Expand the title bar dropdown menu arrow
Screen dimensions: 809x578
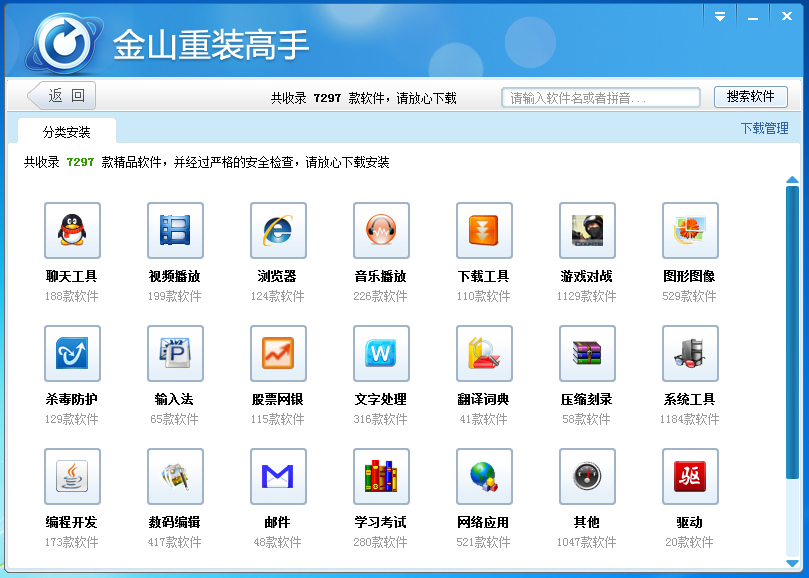(719, 16)
